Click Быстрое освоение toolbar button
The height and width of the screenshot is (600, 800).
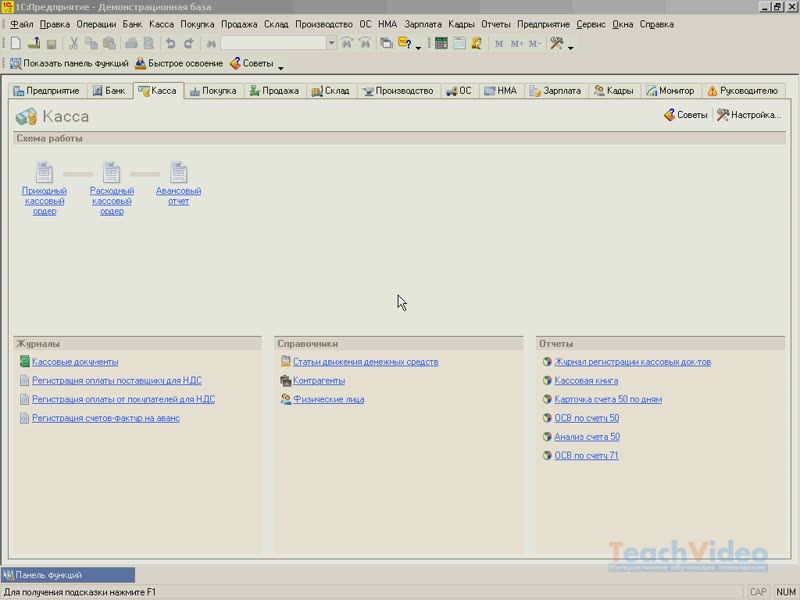[x=179, y=63]
